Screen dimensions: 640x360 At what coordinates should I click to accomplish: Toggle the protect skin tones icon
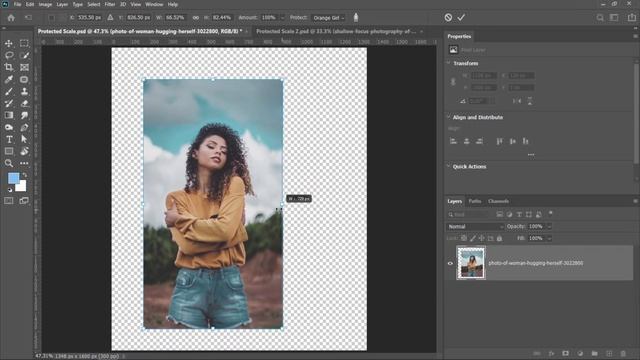tap(356, 17)
